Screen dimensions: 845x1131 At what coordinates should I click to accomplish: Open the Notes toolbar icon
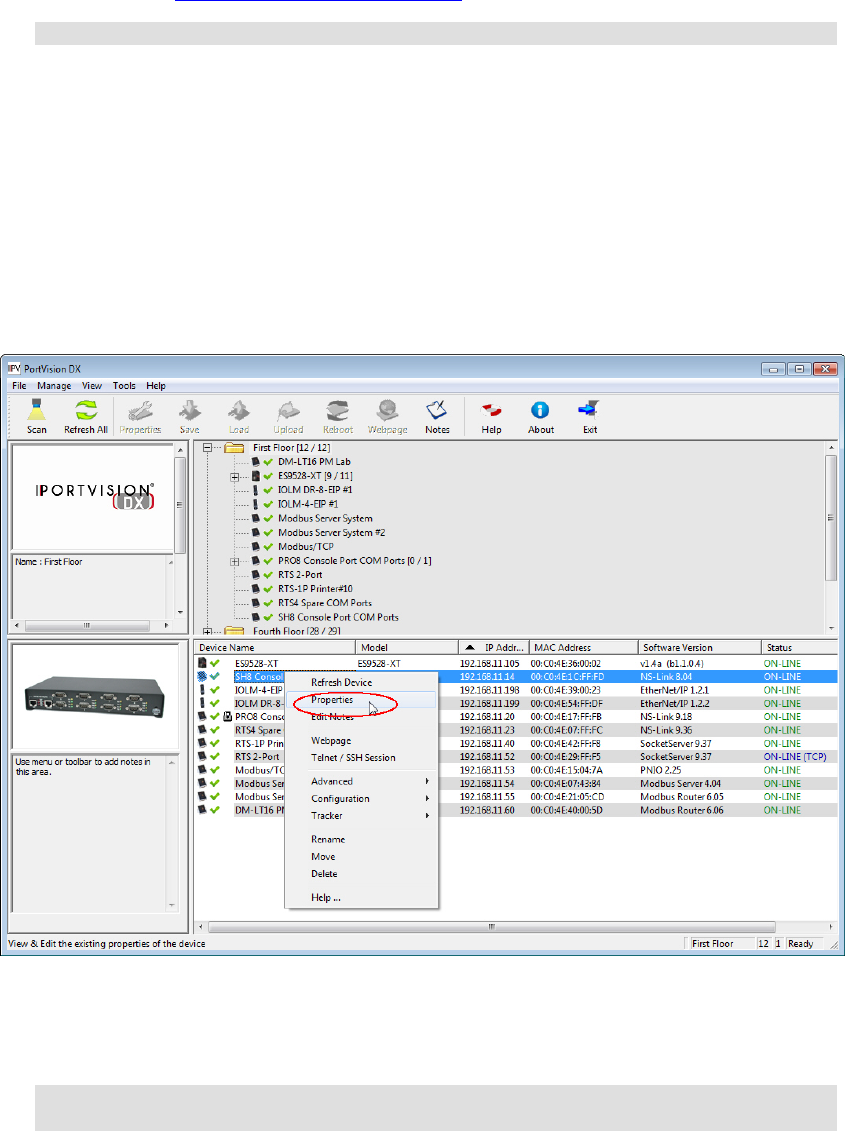(437, 416)
